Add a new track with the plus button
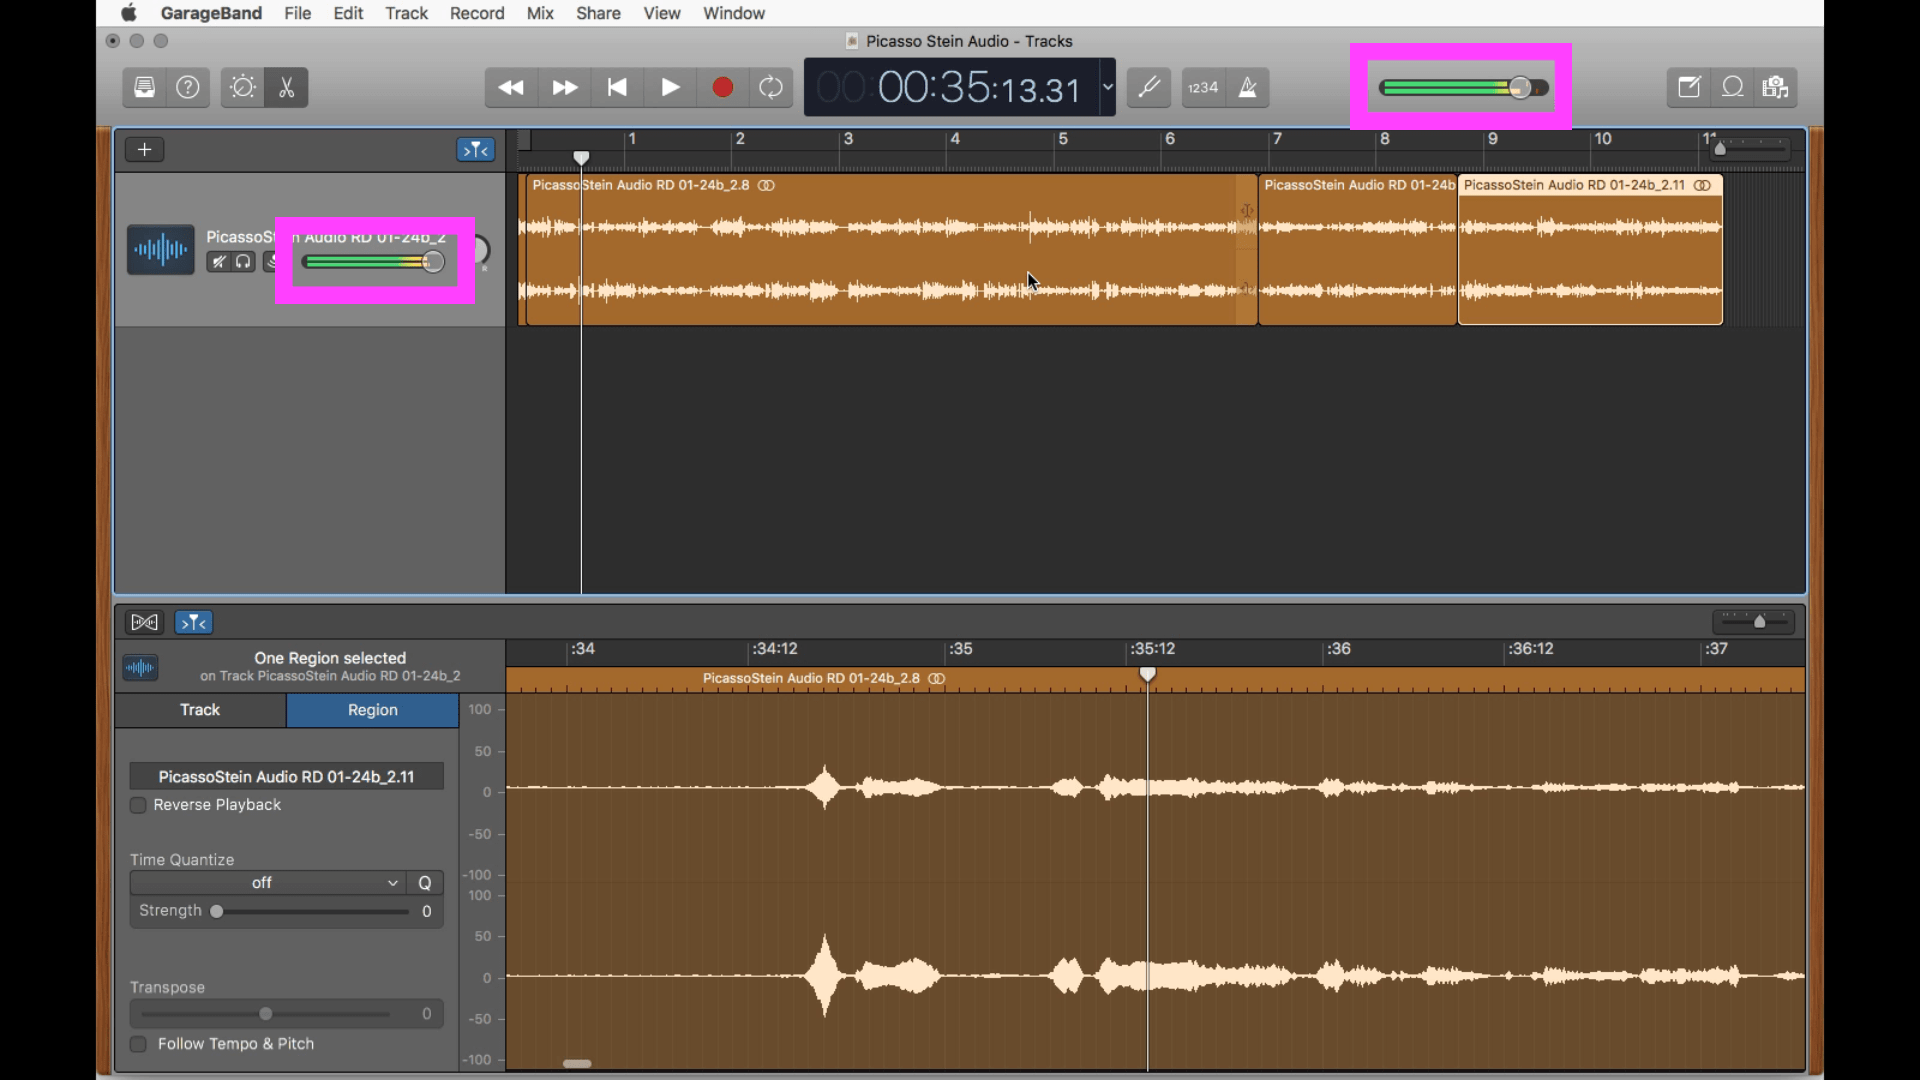The height and width of the screenshot is (1080, 1920). pos(144,149)
